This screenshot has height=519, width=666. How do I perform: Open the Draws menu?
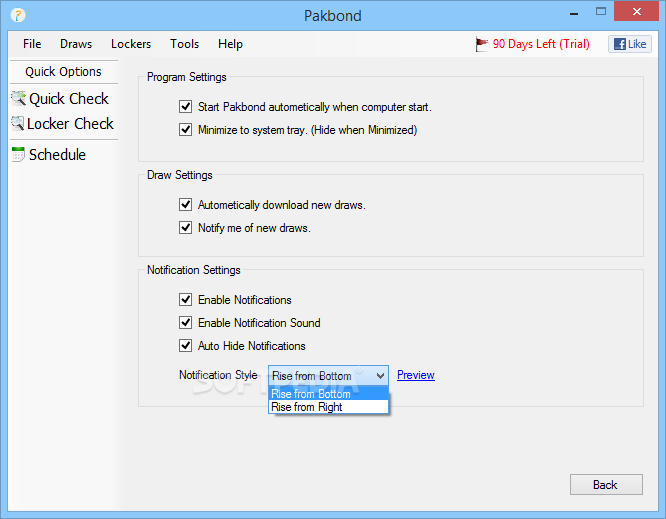click(76, 44)
